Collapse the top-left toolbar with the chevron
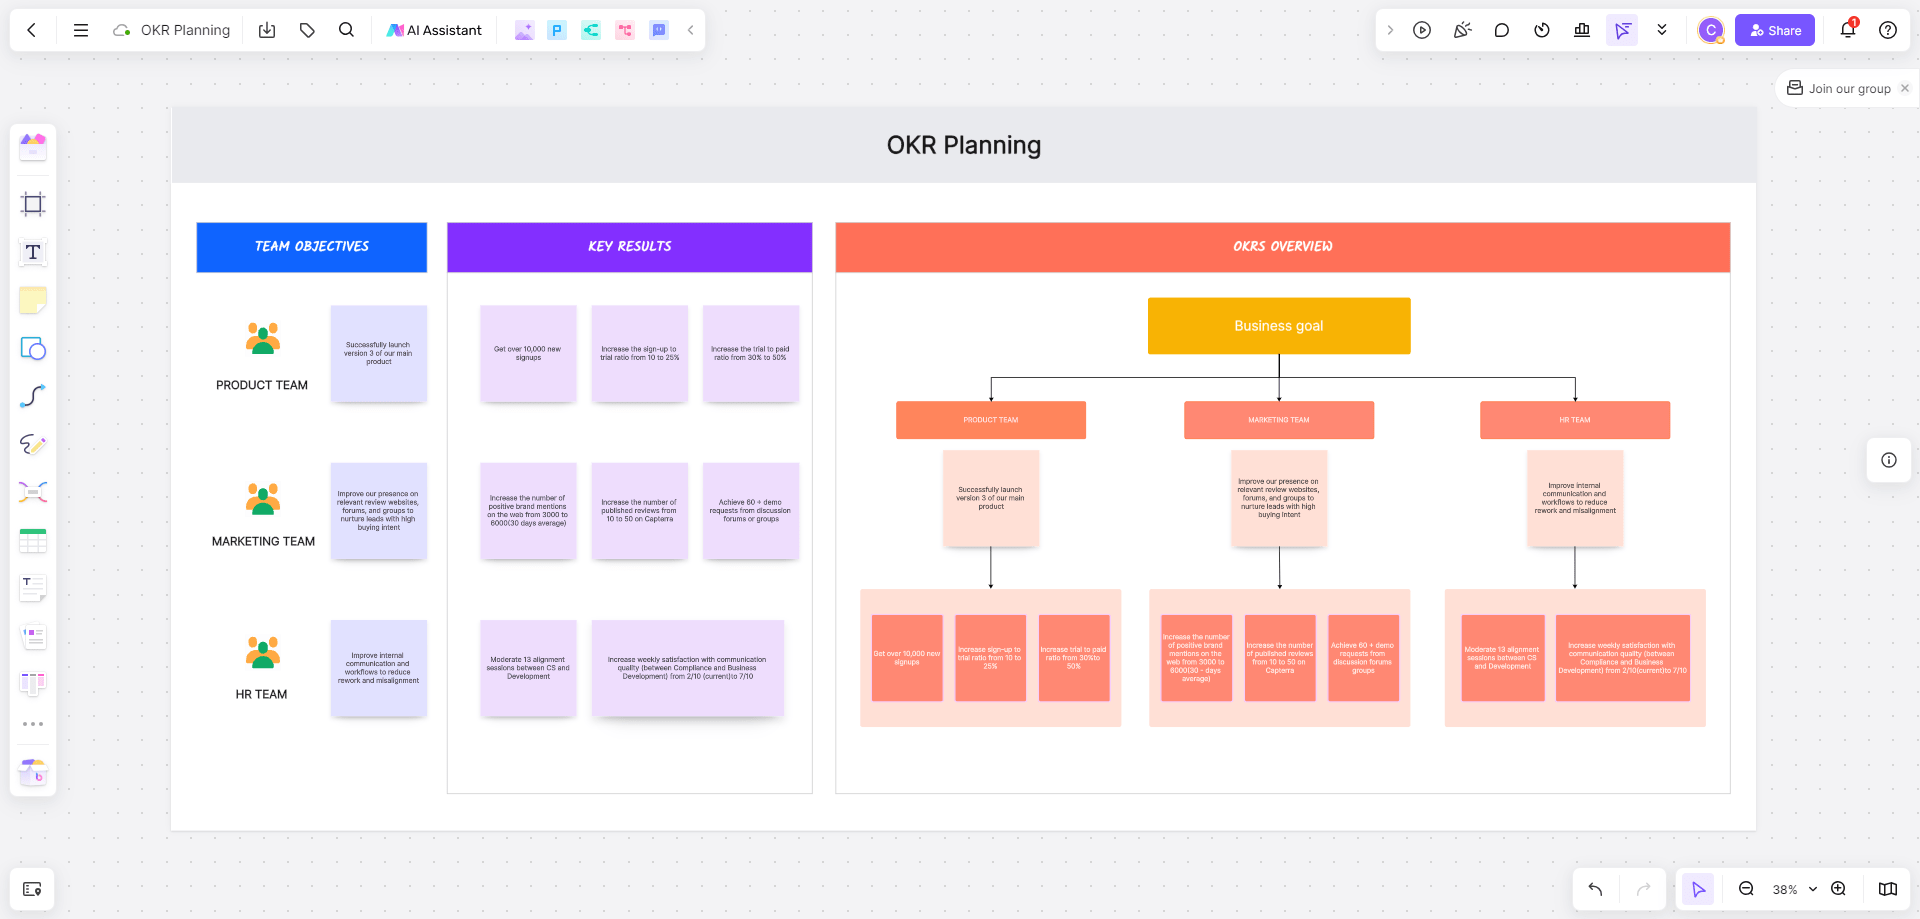 [x=690, y=30]
